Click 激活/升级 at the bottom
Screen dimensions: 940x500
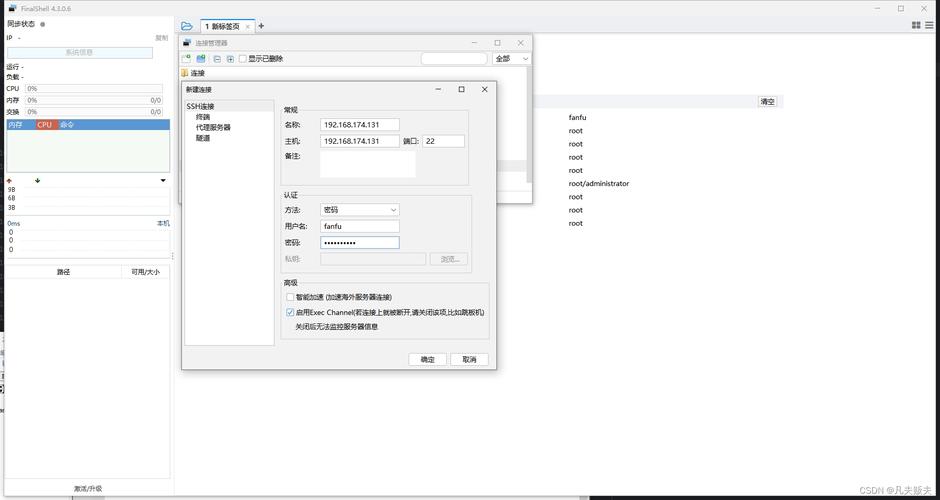(x=88, y=489)
